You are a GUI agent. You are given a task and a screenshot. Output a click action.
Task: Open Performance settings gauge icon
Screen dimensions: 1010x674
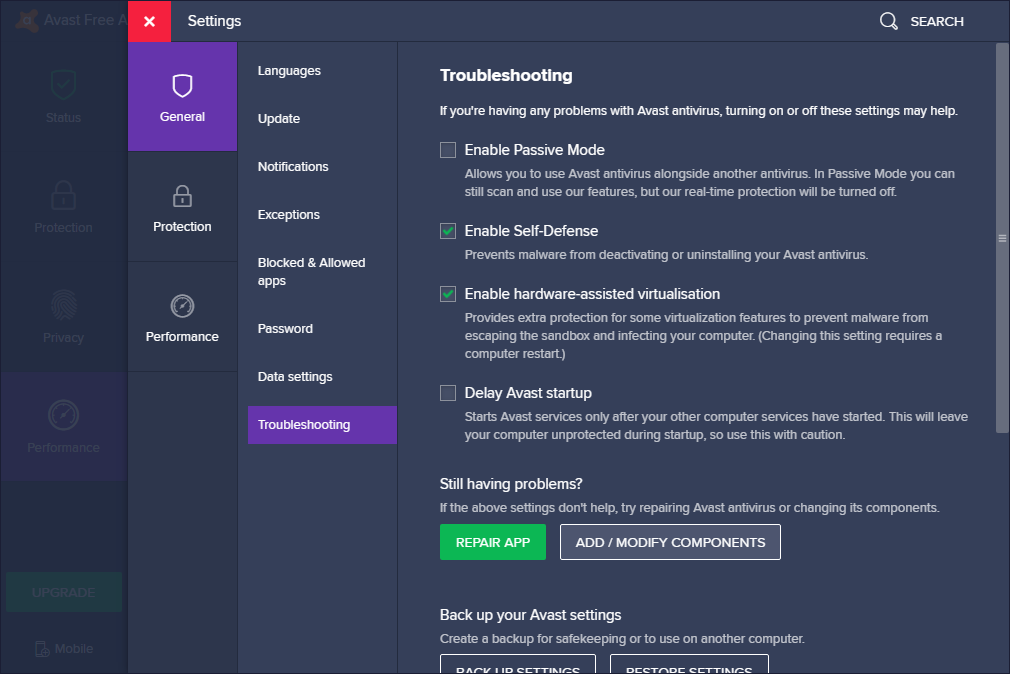(182, 306)
